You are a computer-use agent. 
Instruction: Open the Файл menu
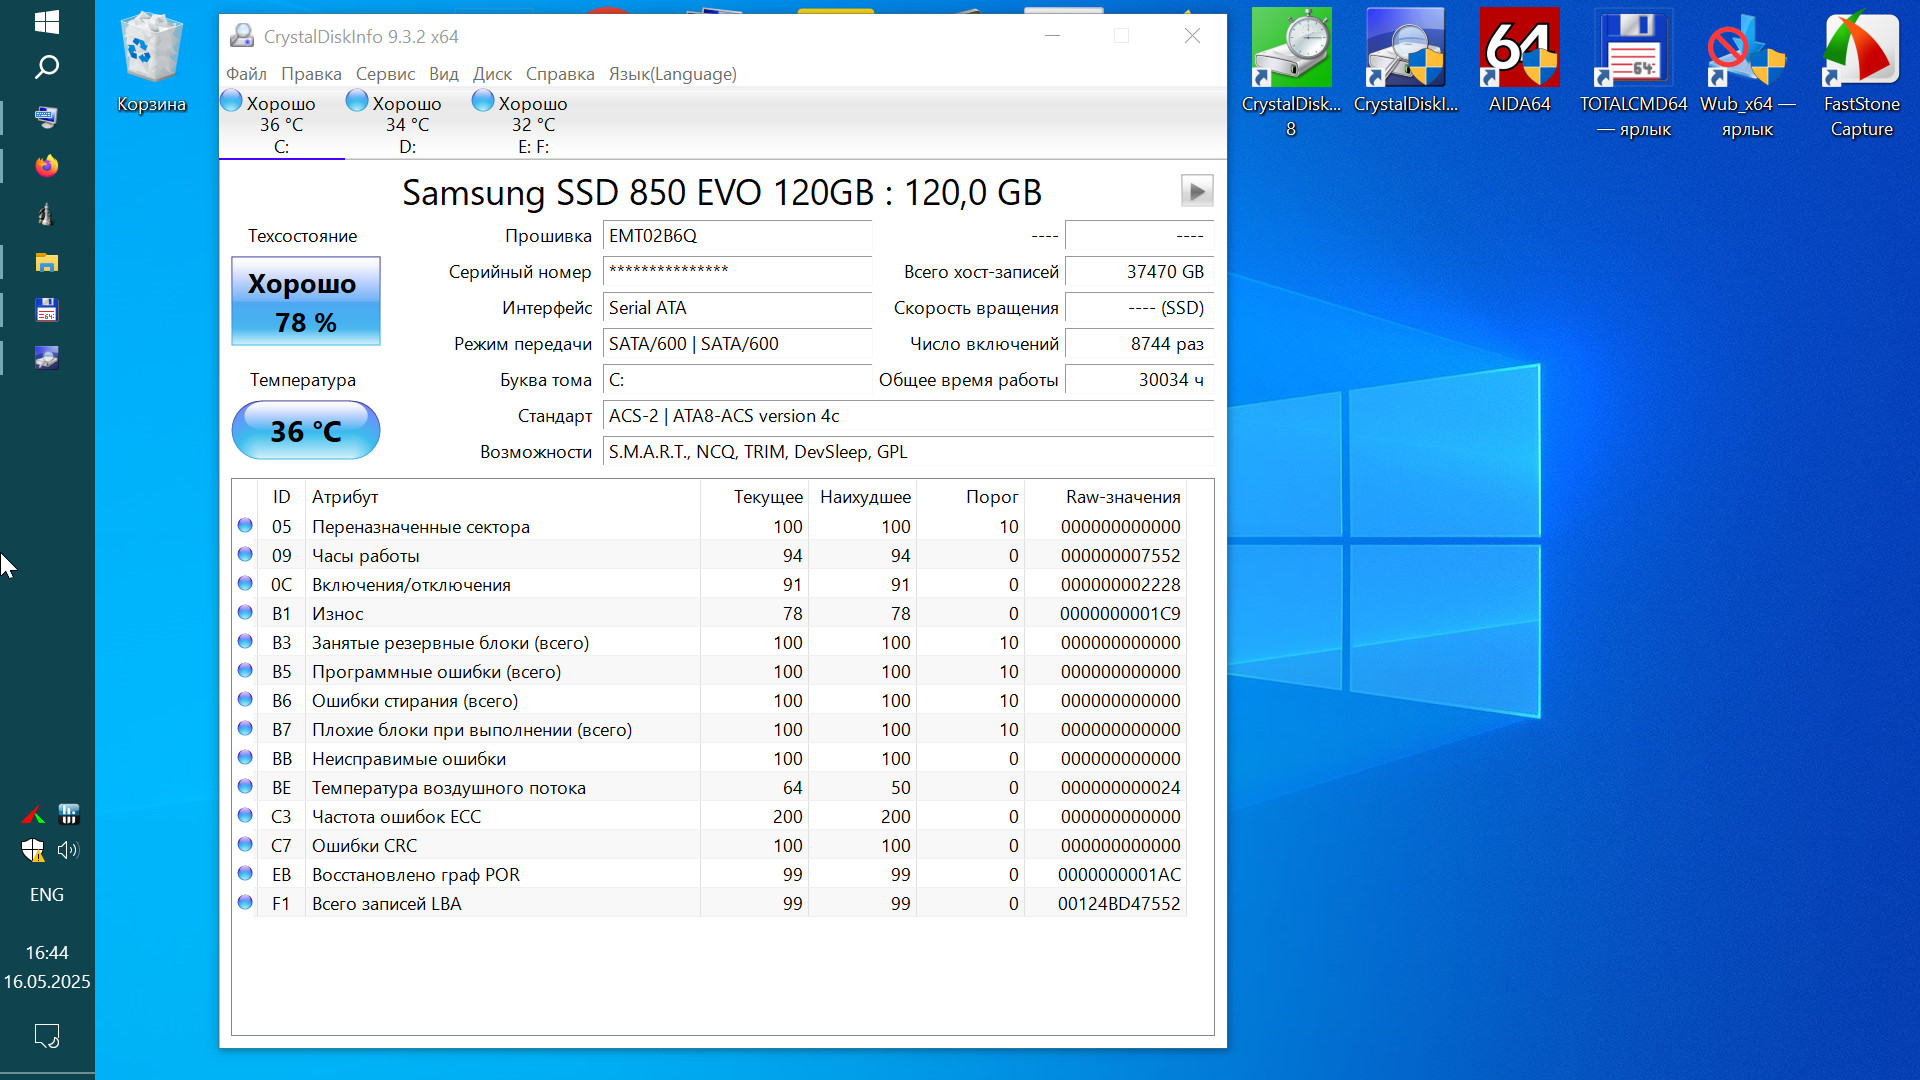click(x=246, y=74)
